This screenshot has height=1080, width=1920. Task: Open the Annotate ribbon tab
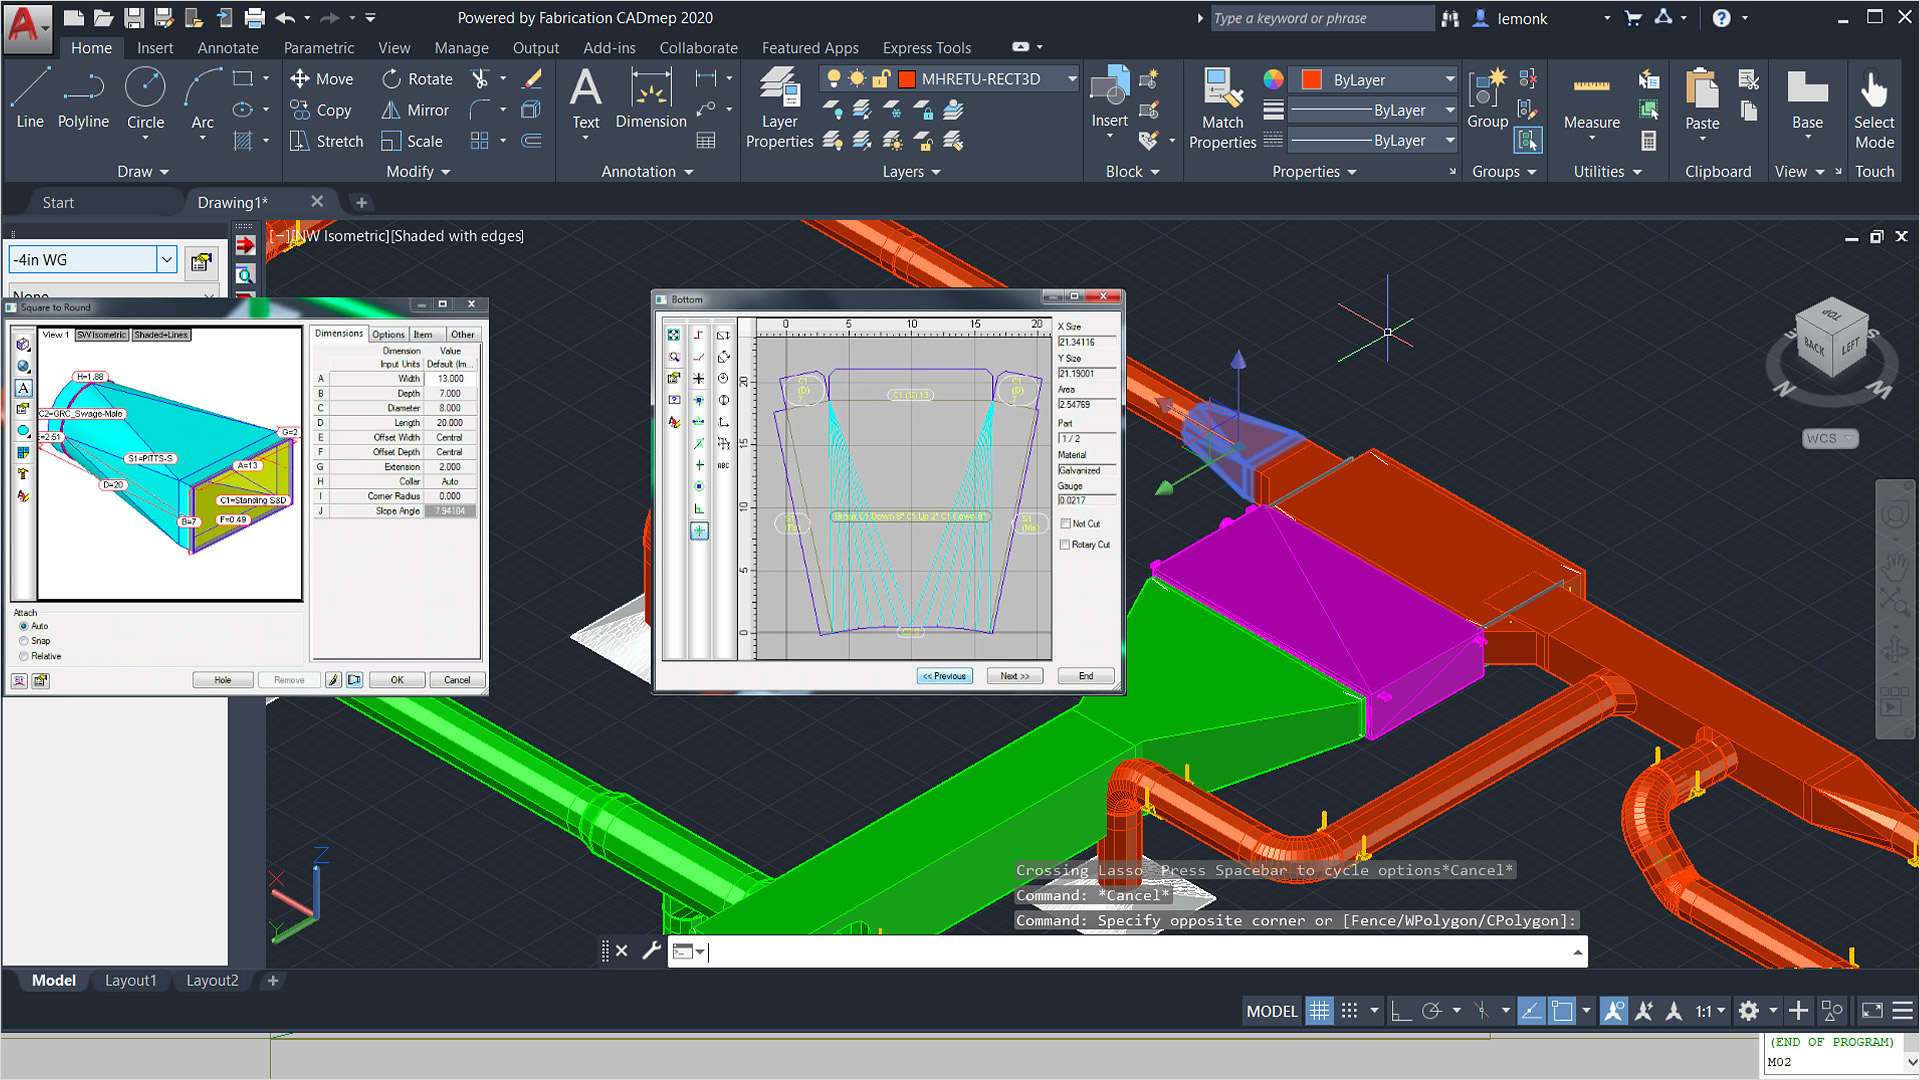(227, 48)
